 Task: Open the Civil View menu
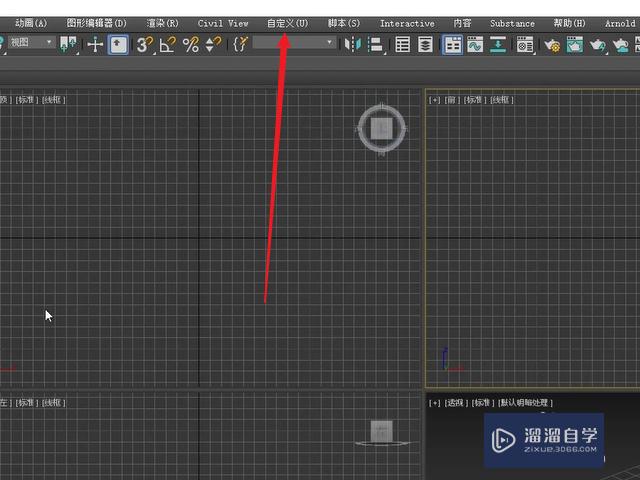(223, 23)
